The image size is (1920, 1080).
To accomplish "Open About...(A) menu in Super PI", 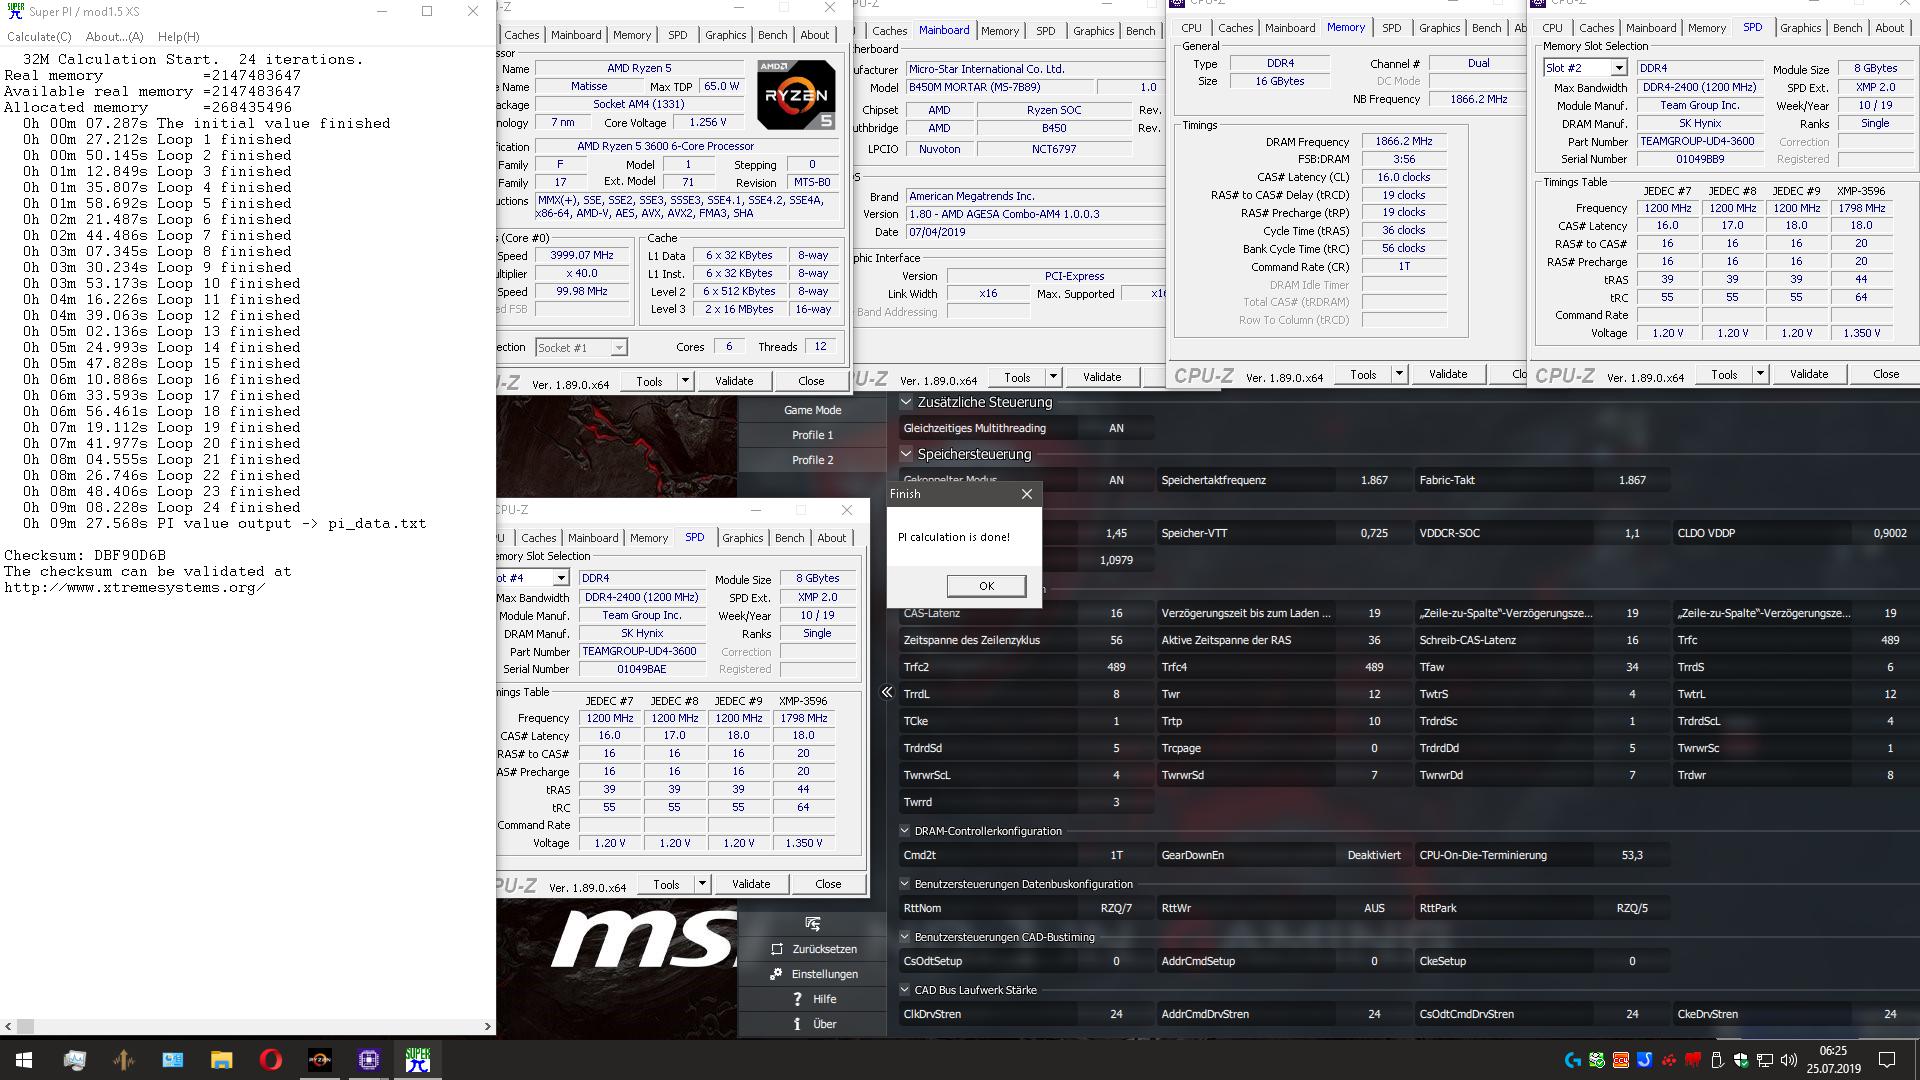I will tap(114, 37).
